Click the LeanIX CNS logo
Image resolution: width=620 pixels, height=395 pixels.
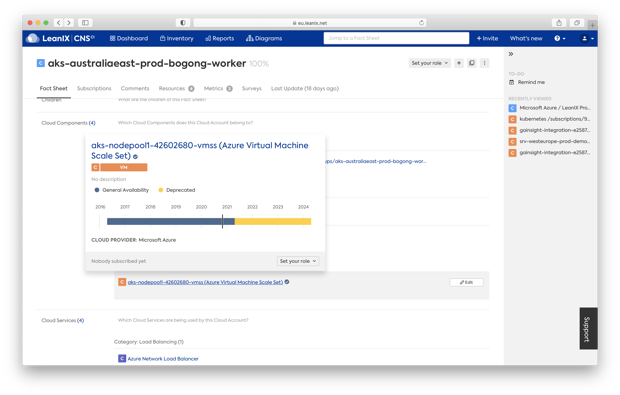(60, 38)
